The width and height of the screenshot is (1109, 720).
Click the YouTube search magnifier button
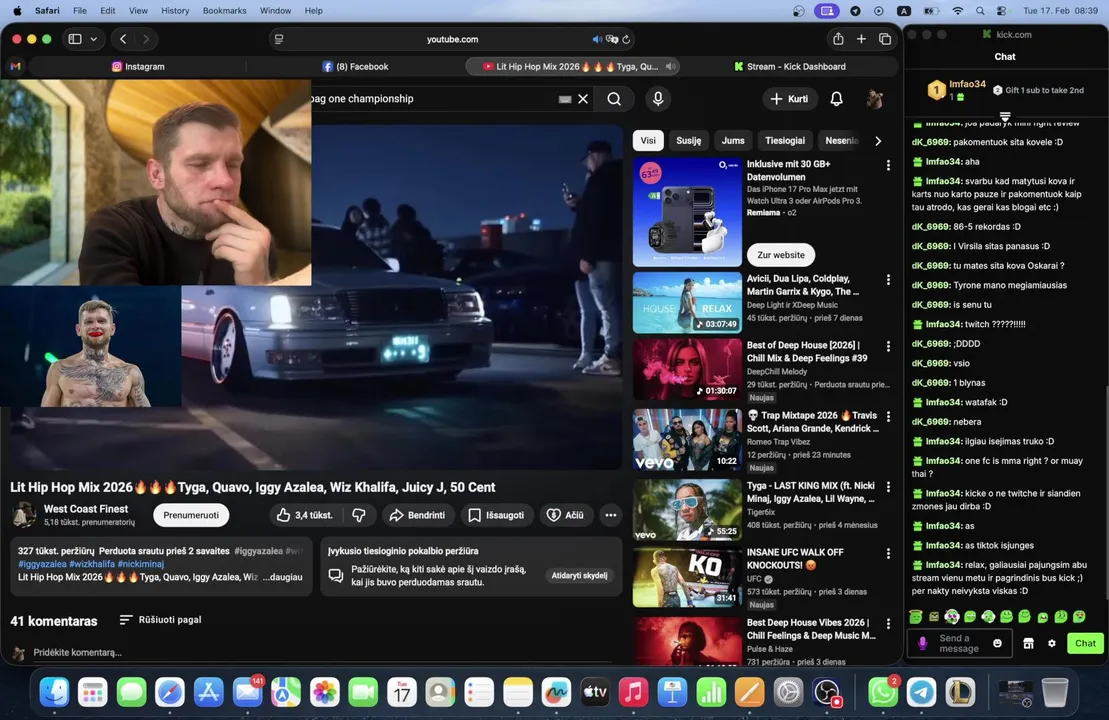coord(614,99)
